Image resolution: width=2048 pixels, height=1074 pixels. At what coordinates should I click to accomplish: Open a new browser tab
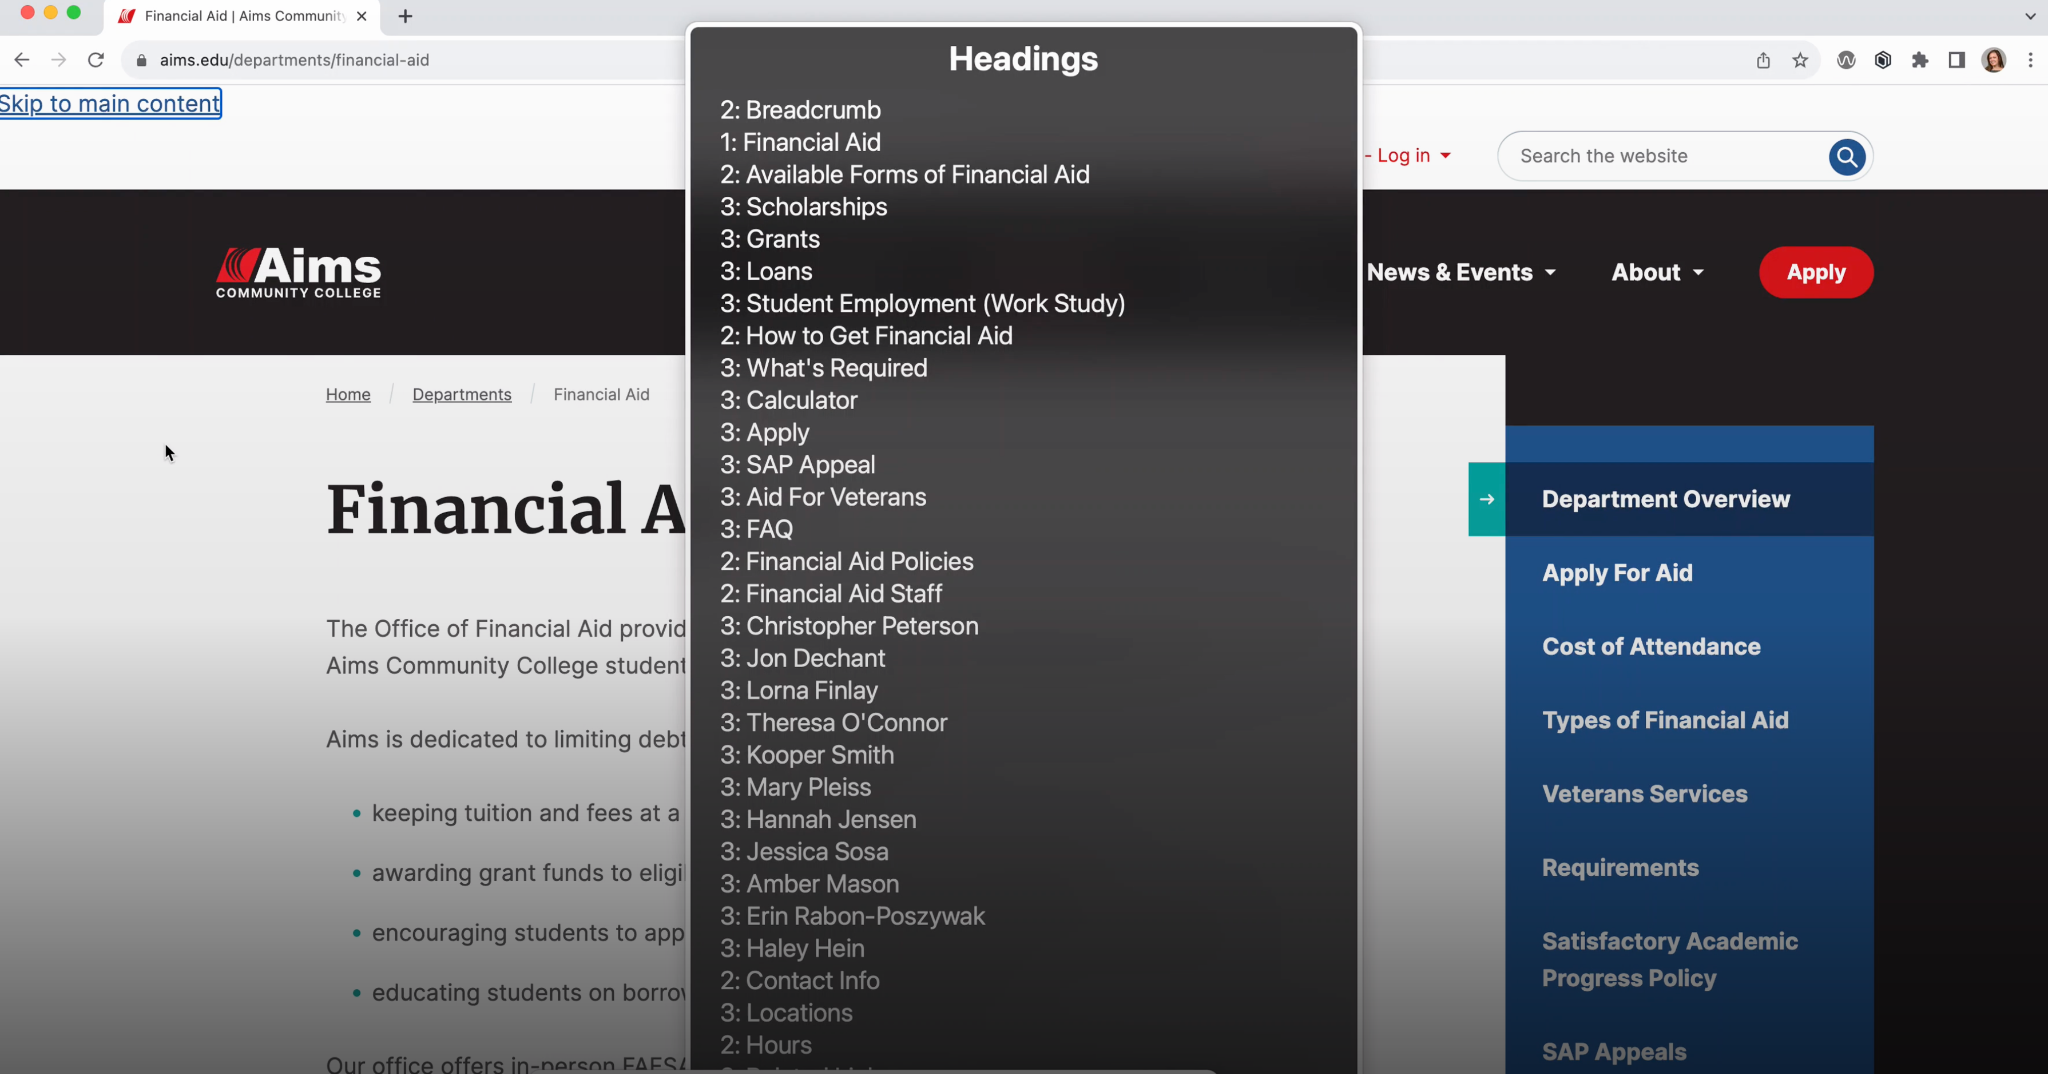click(405, 16)
